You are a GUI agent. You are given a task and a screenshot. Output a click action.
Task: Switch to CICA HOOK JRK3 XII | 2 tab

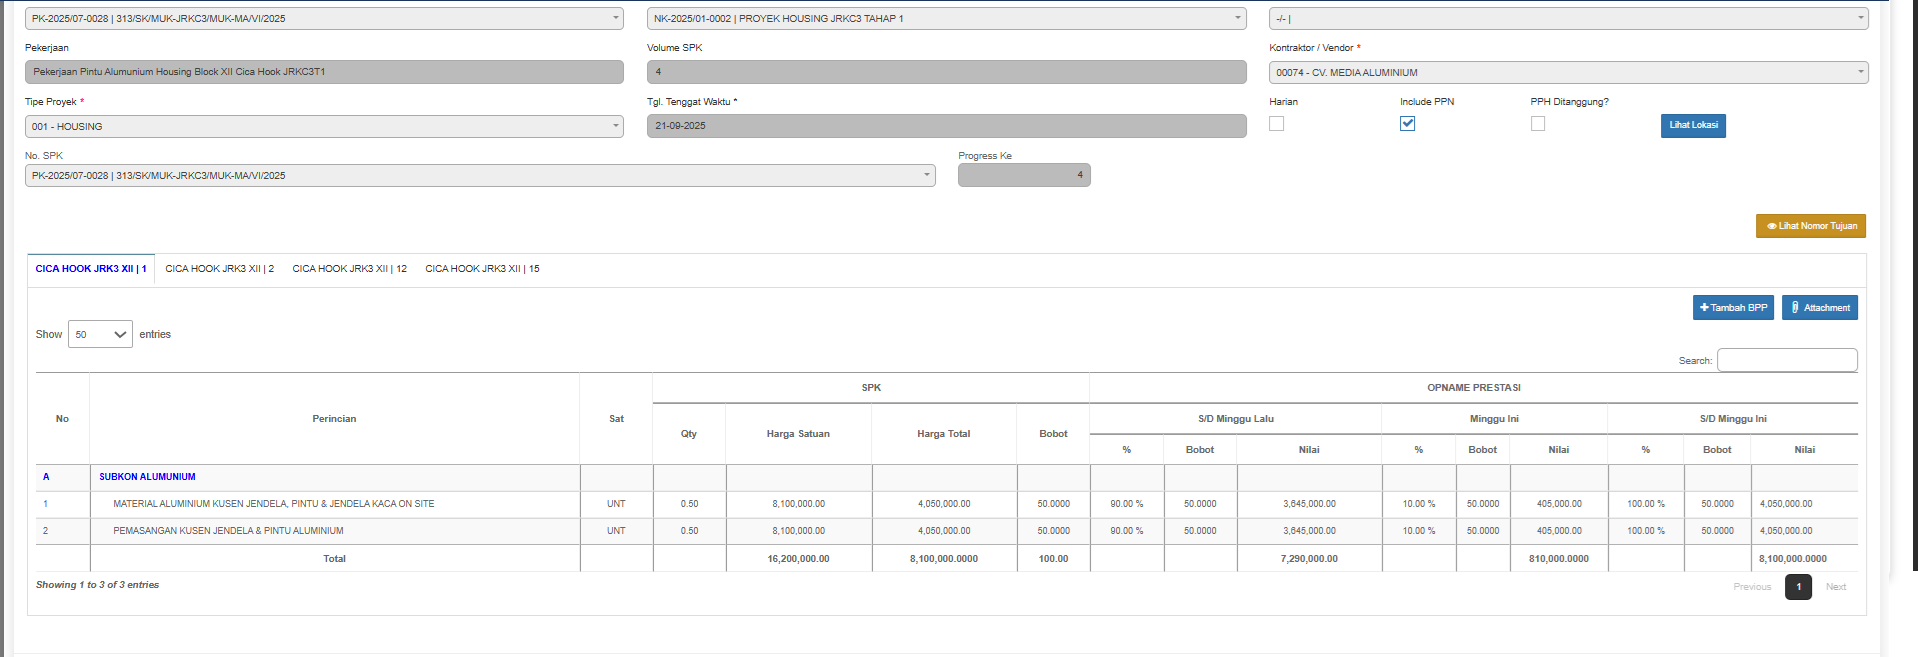point(219,268)
